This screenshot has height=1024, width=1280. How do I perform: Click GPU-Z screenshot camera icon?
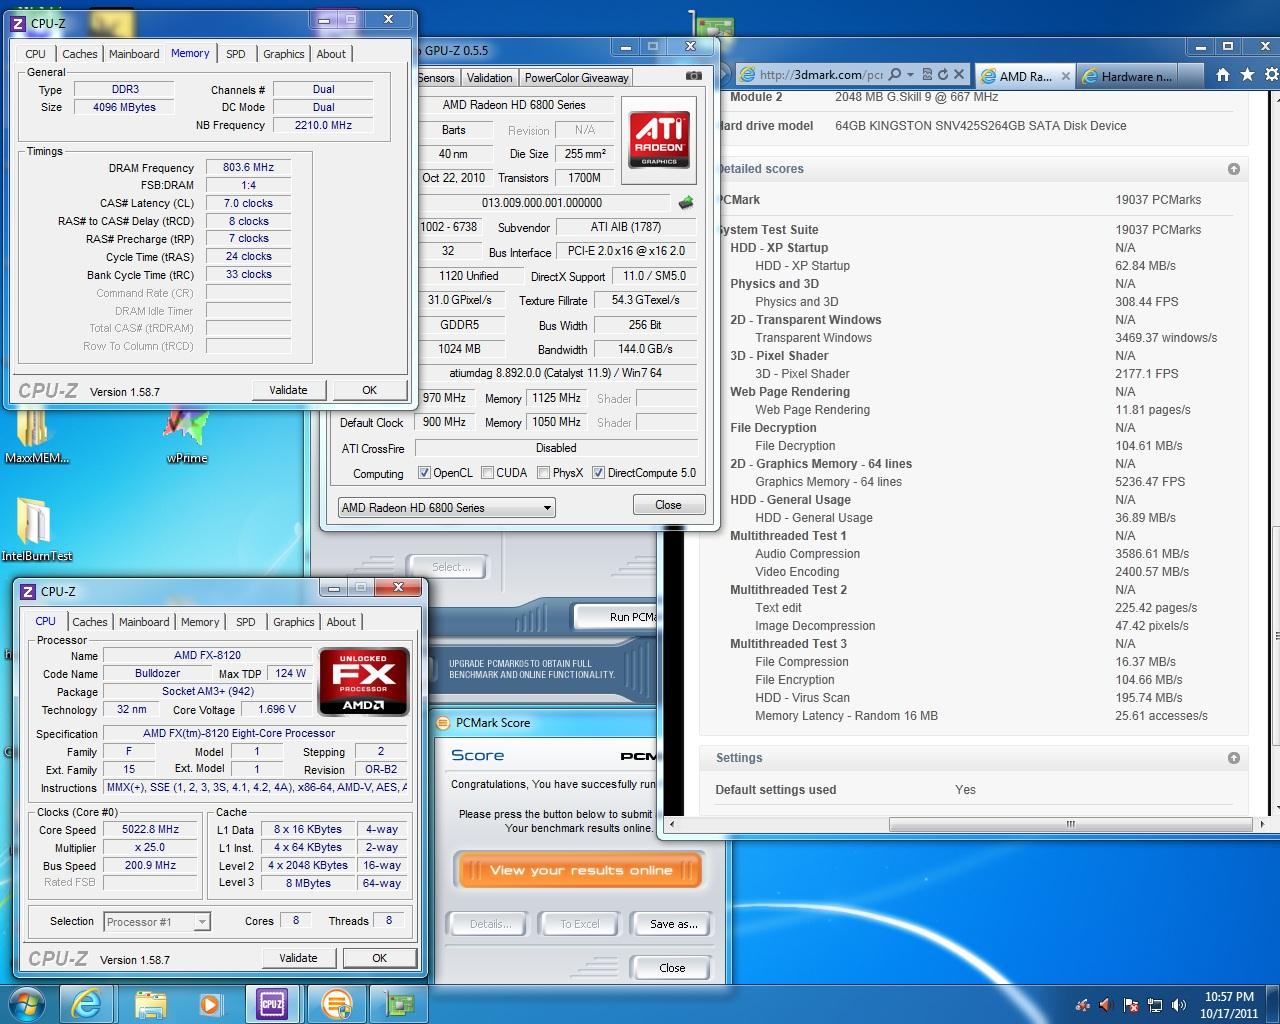tap(694, 76)
